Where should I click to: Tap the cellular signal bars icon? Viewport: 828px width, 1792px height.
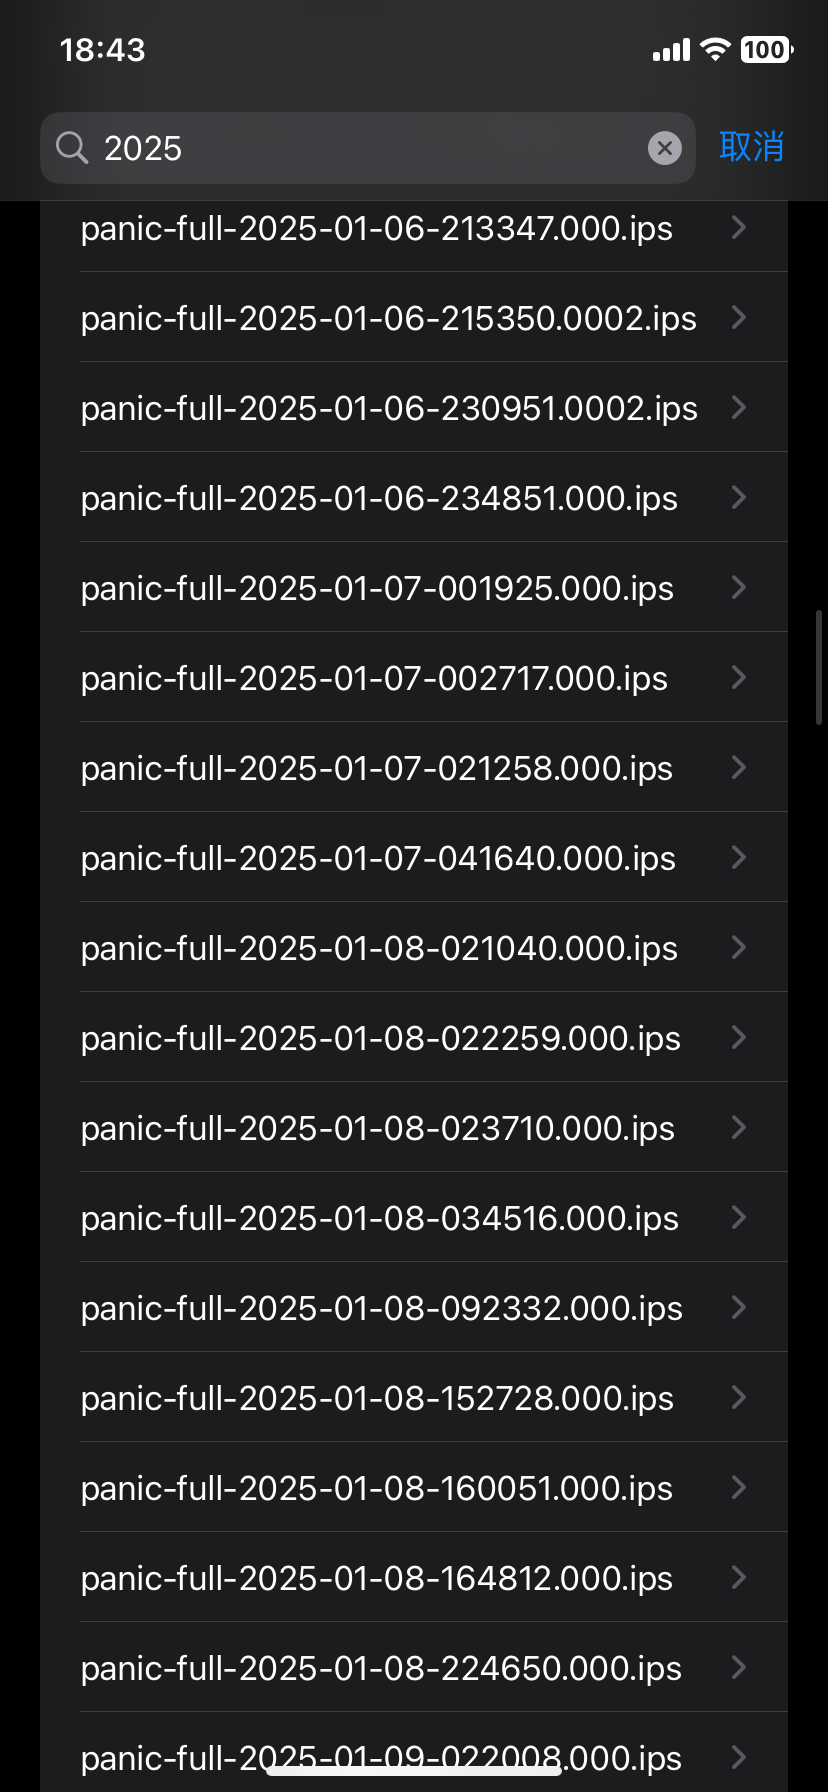(672, 50)
